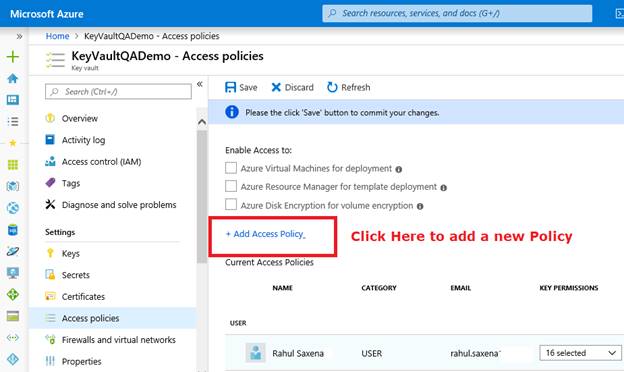The width and height of the screenshot is (624, 372).
Task: Open Azure Active Directory diamond icon
Action: coord(13,359)
